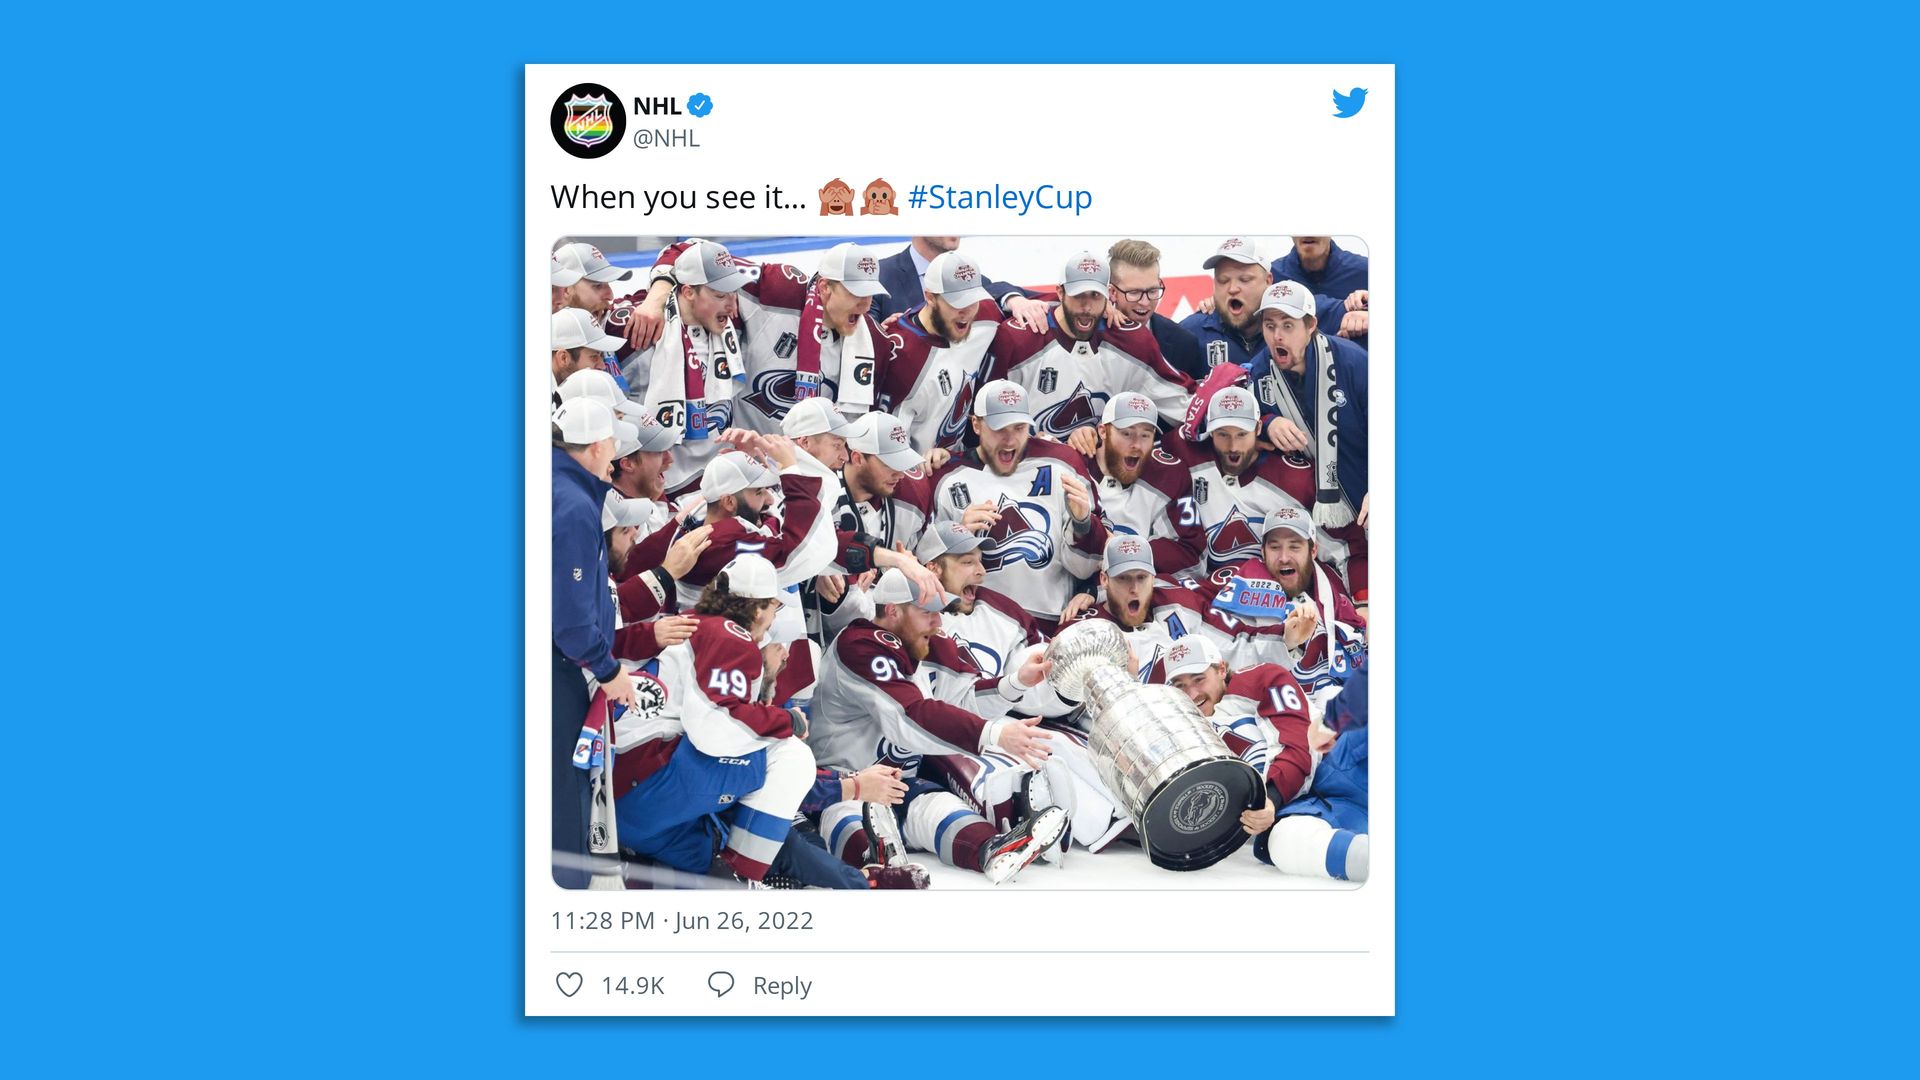Click player jersey number 49 in photo
This screenshot has height=1080, width=1920.
point(727,682)
